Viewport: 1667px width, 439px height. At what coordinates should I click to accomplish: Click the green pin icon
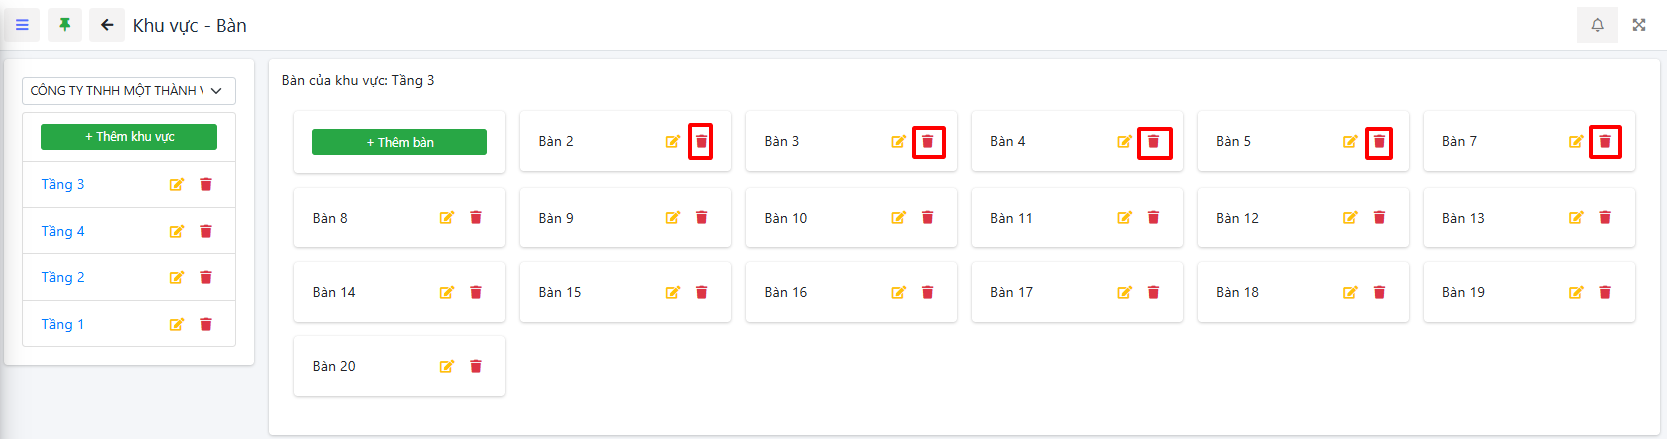pyautogui.click(x=65, y=25)
